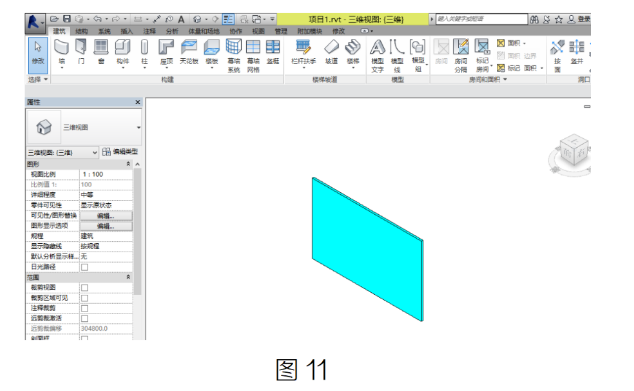Screen dimensions: 634x391
Task: Close the Properties (属性) panel
Action: coord(137,102)
